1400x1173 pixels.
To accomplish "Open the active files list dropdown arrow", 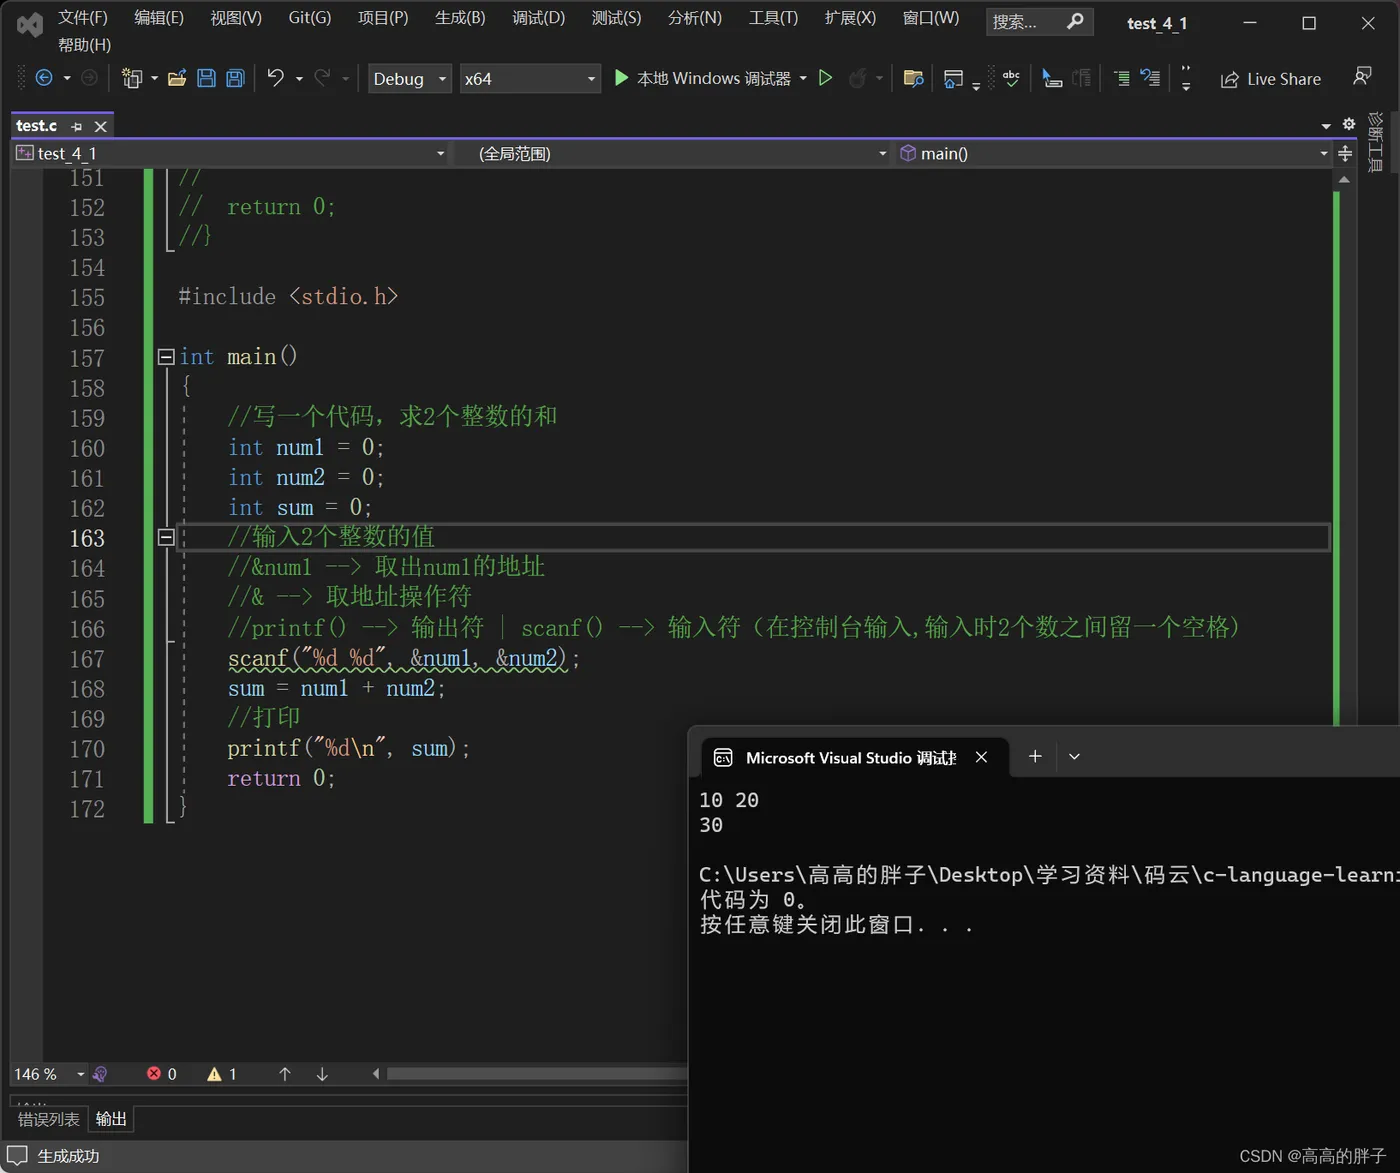I will (1326, 126).
